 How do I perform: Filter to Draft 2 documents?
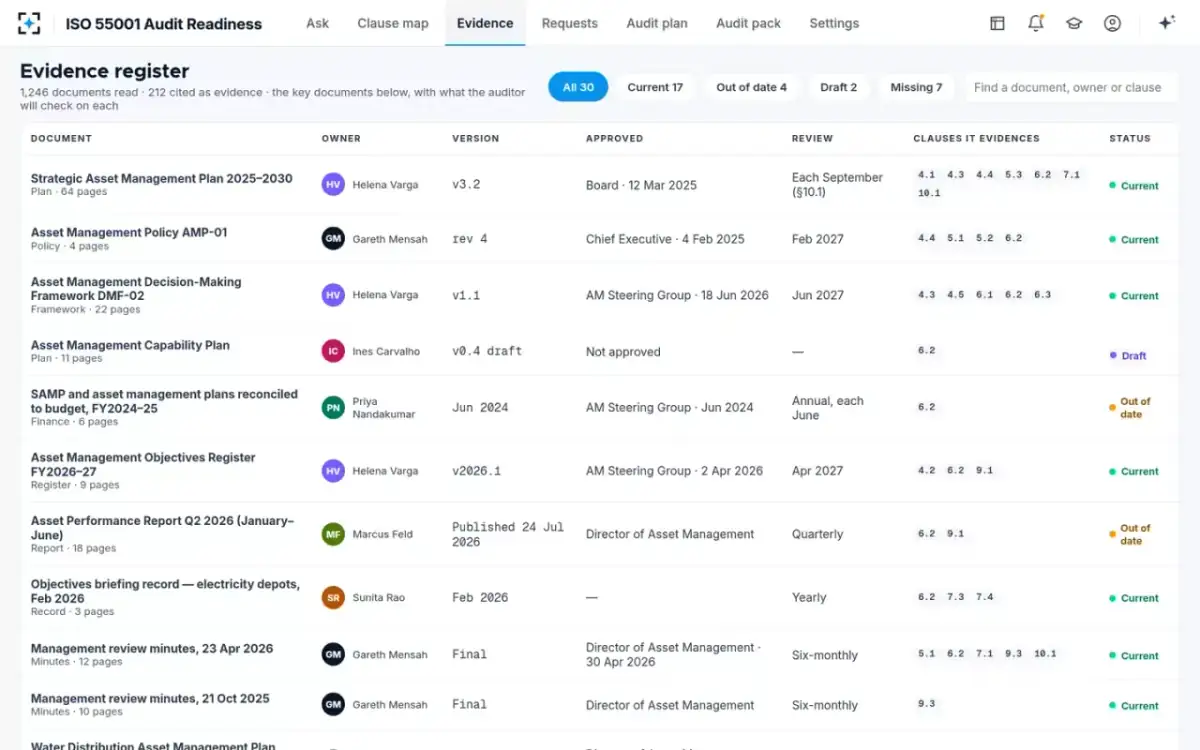(838, 87)
